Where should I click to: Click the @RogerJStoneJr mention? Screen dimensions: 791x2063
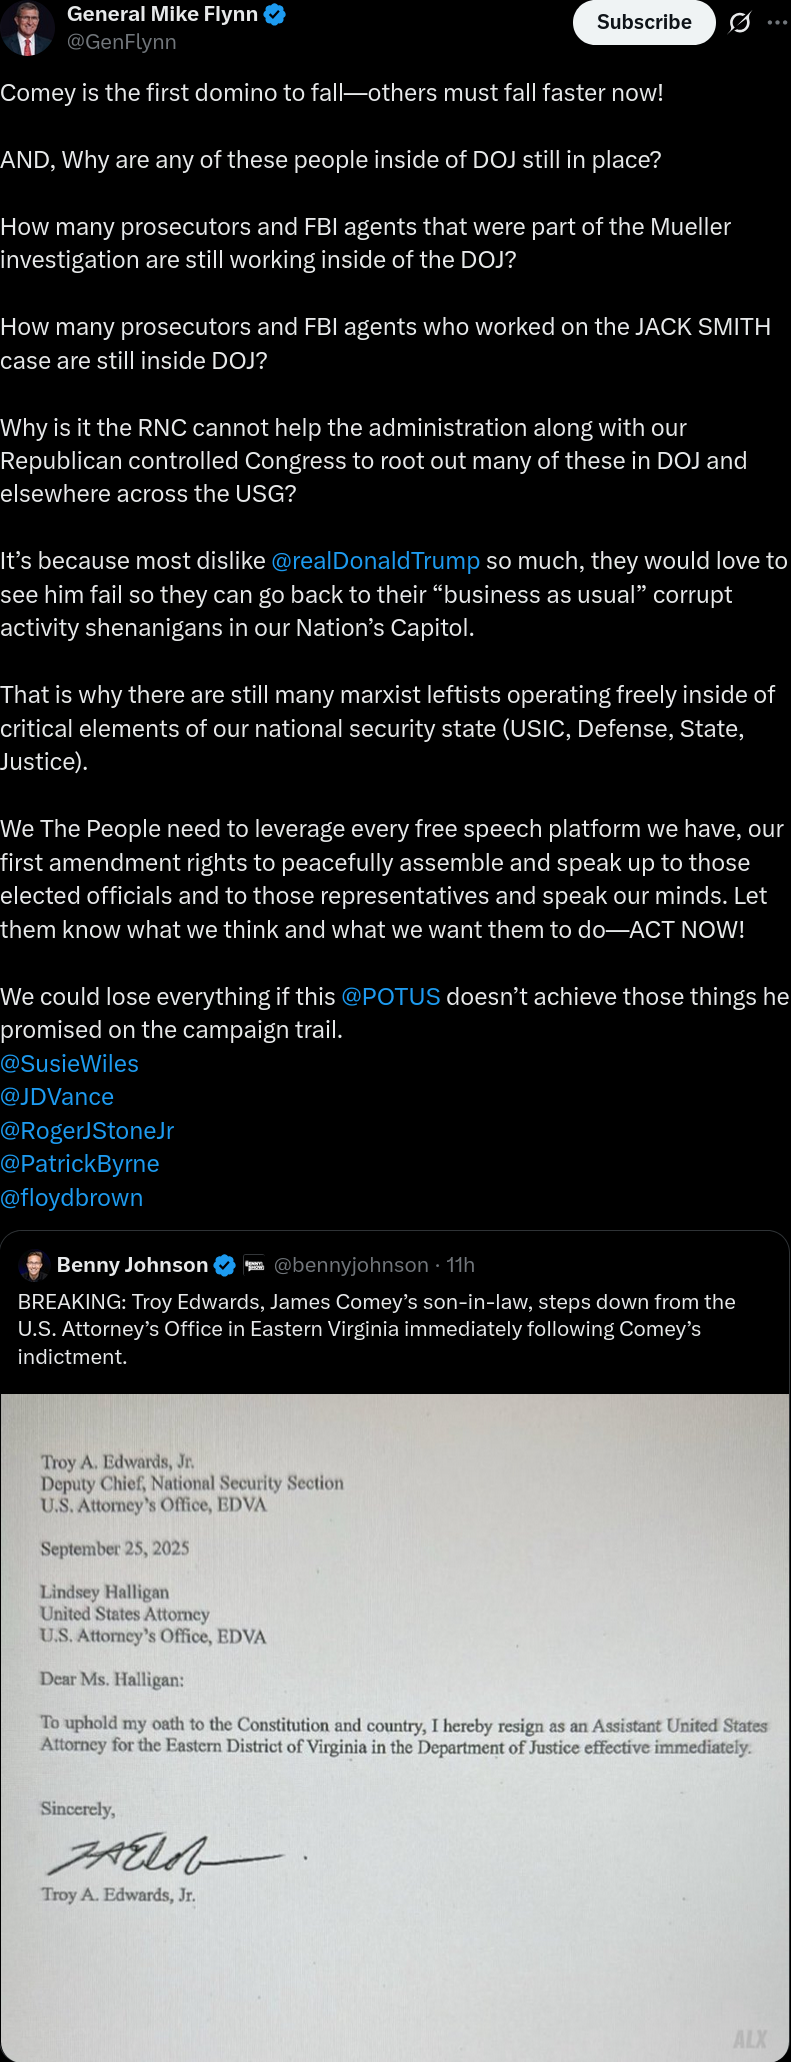pos(87,1131)
